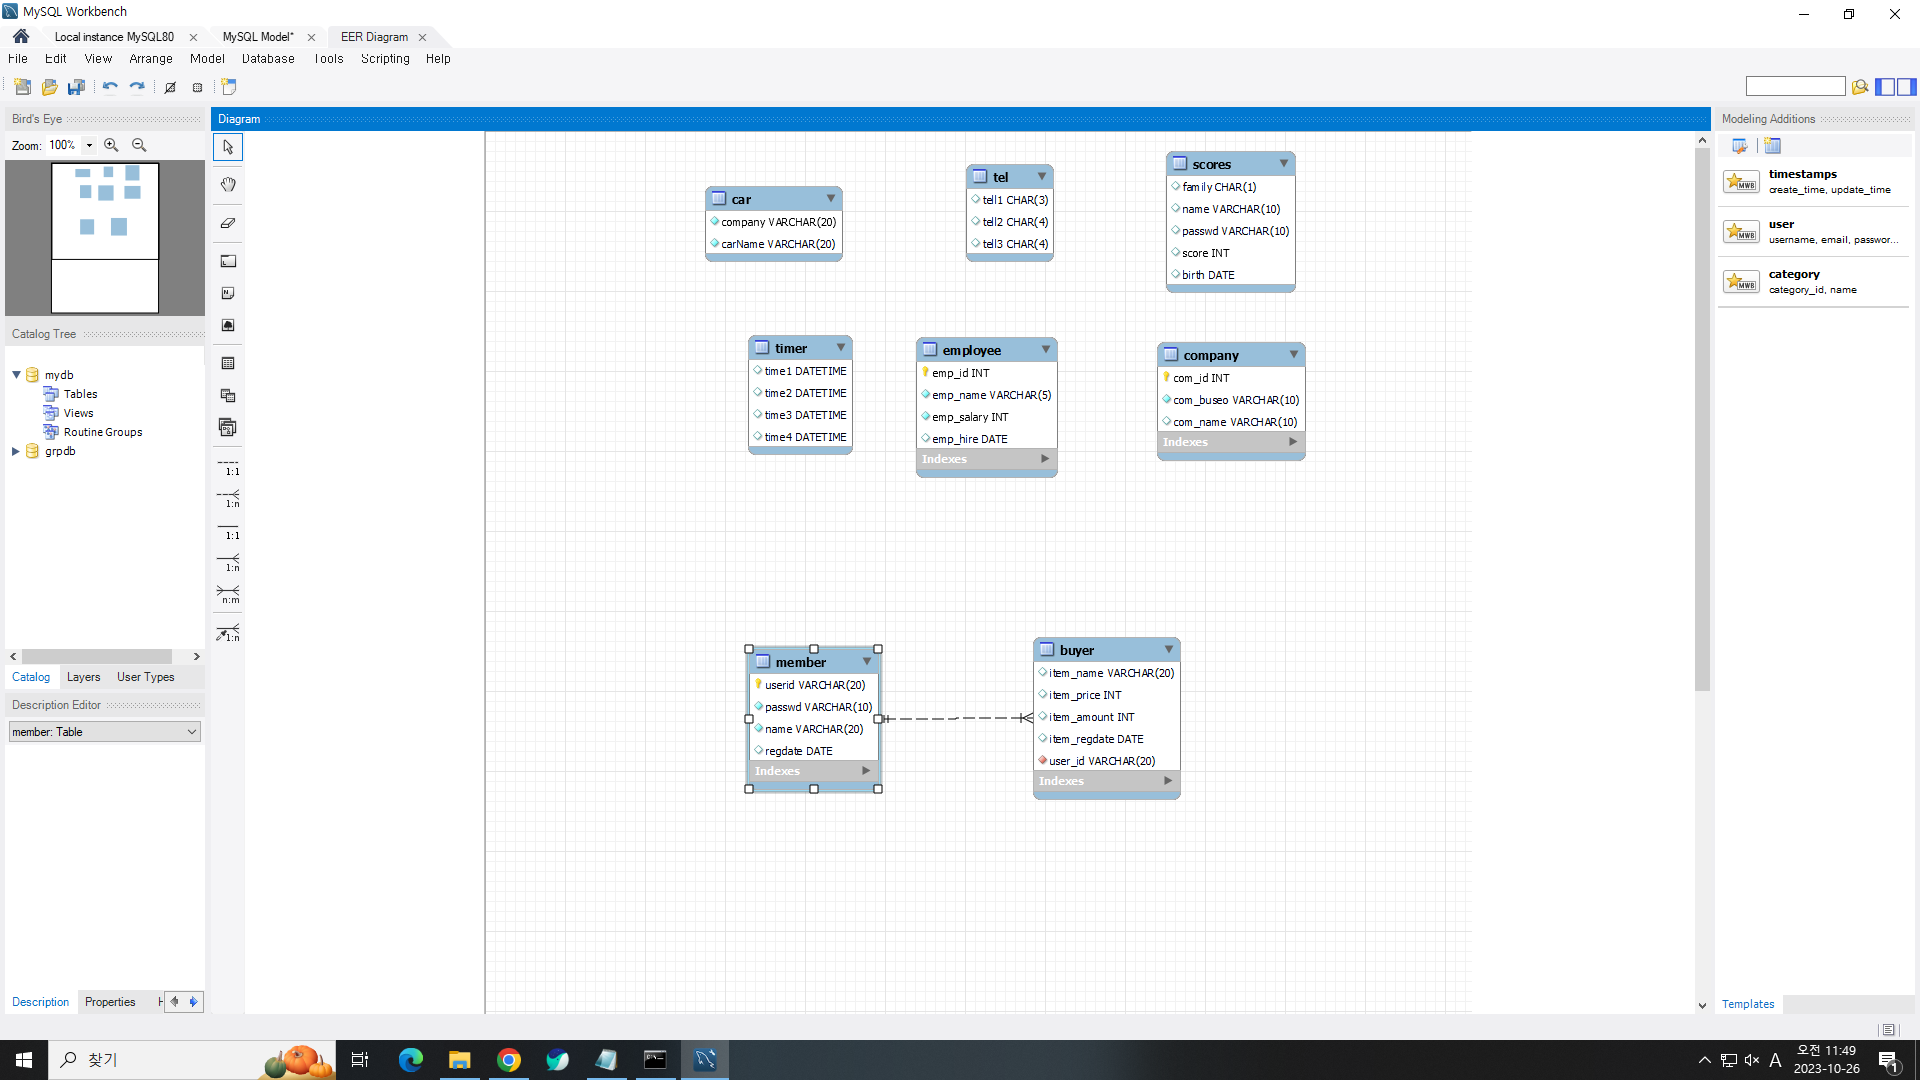The height and width of the screenshot is (1080, 1920).
Task: Switch to the Layers tab
Action: click(x=83, y=677)
